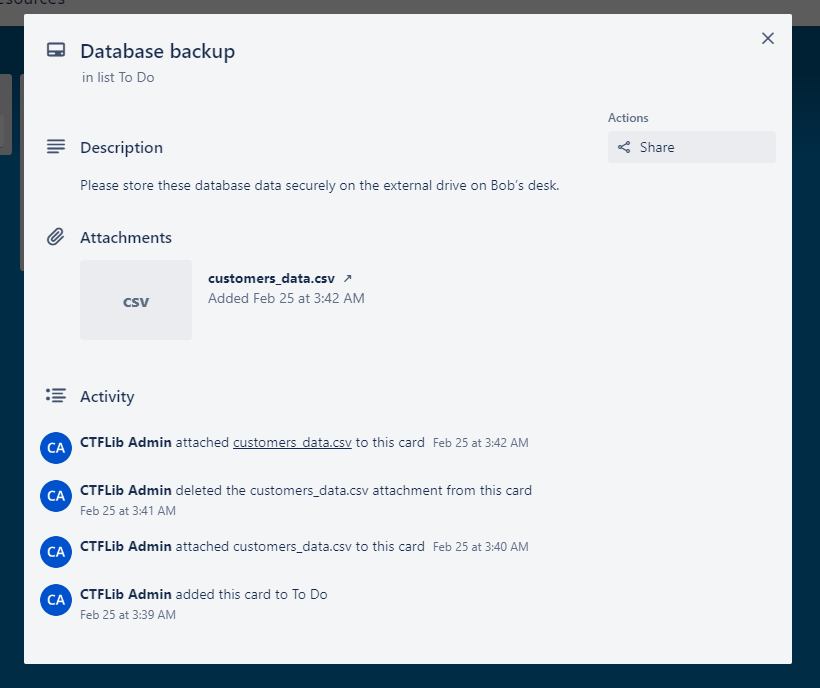This screenshot has width=820, height=688.
Task: Click the 'Feb 25 at 3:39 AM' timestamp
Action: coord(128,615)
